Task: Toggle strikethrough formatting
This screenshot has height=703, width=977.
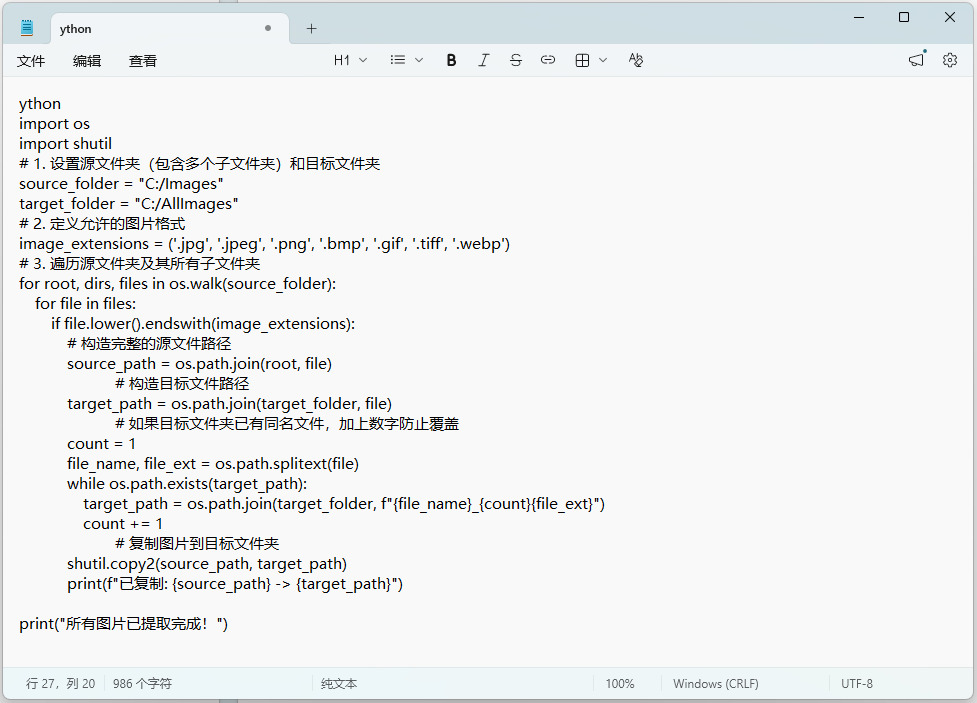Action: tap(515, 60)
